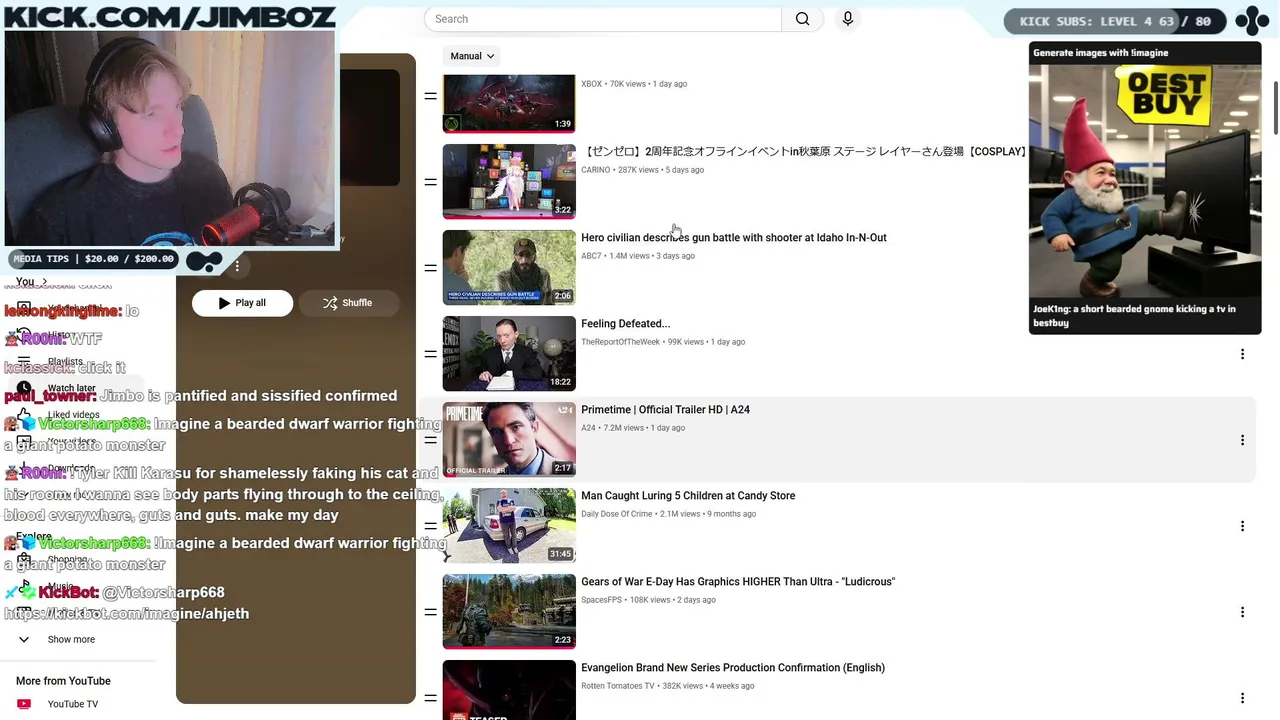
Task: Click the "18:22" duration badge
Action: pyautogui.click(x=560, y=382)
